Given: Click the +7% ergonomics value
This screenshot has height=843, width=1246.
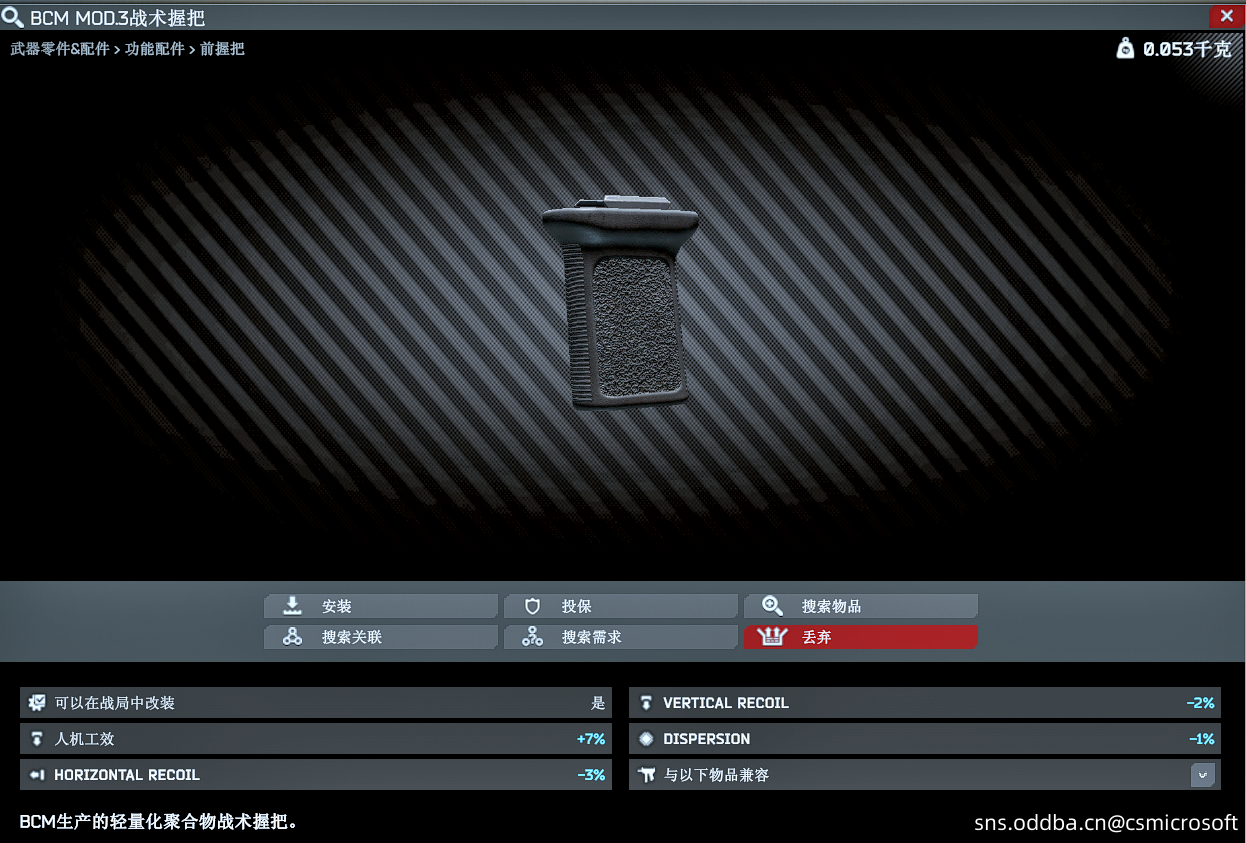Looking at the screenshot, I should tap(591, 739).
